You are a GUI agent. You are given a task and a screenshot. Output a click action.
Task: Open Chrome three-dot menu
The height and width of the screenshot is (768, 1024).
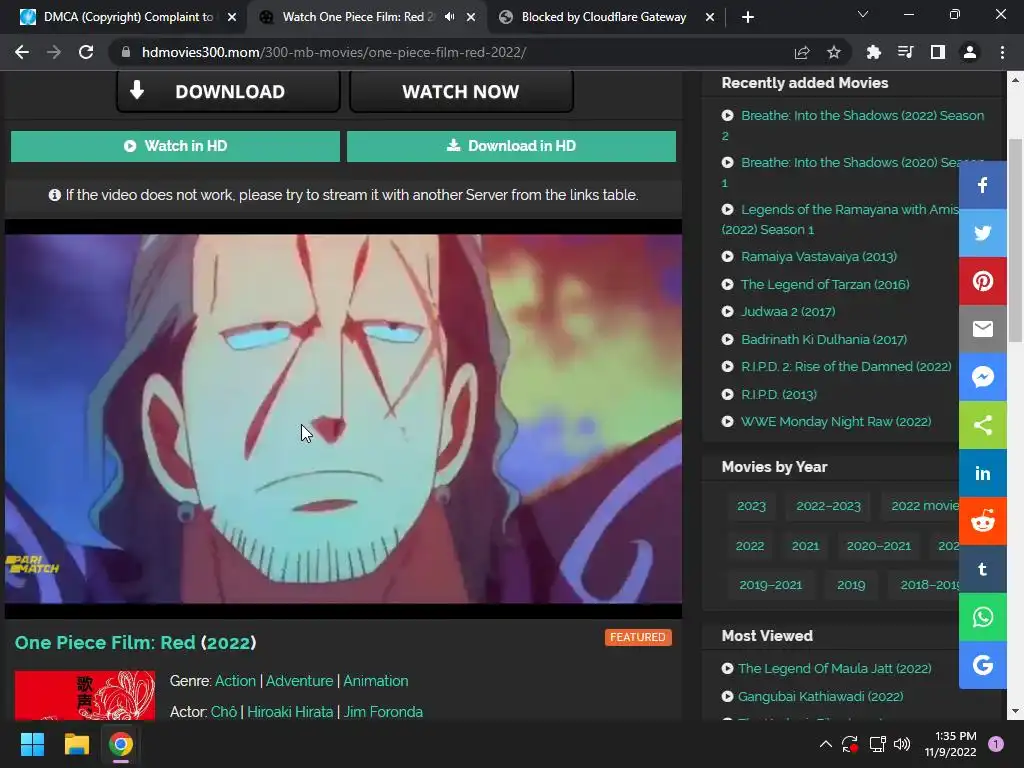(x=1002, y=52)
